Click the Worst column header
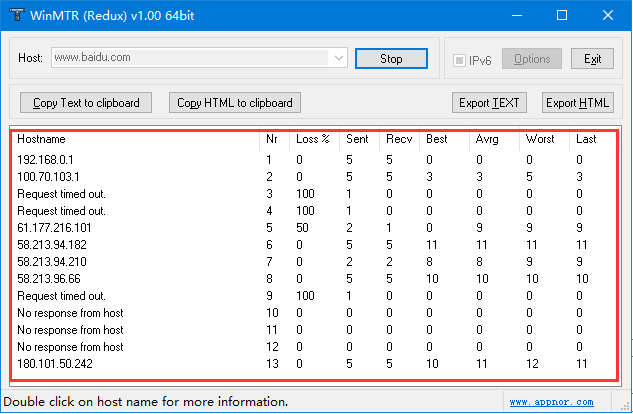Screen dimensions: 633x414 tap(539, 139)
